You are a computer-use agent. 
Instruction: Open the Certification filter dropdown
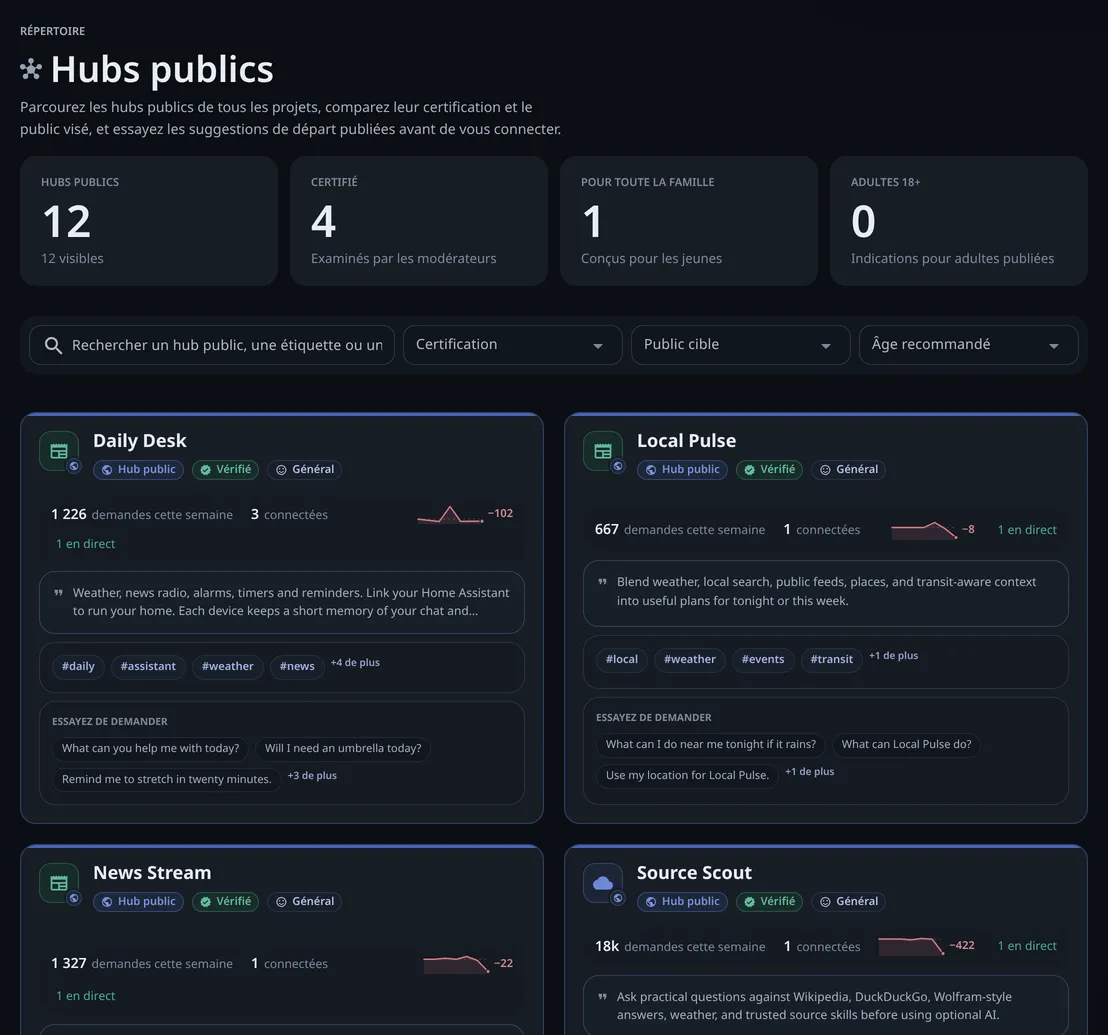pos(512,345)
